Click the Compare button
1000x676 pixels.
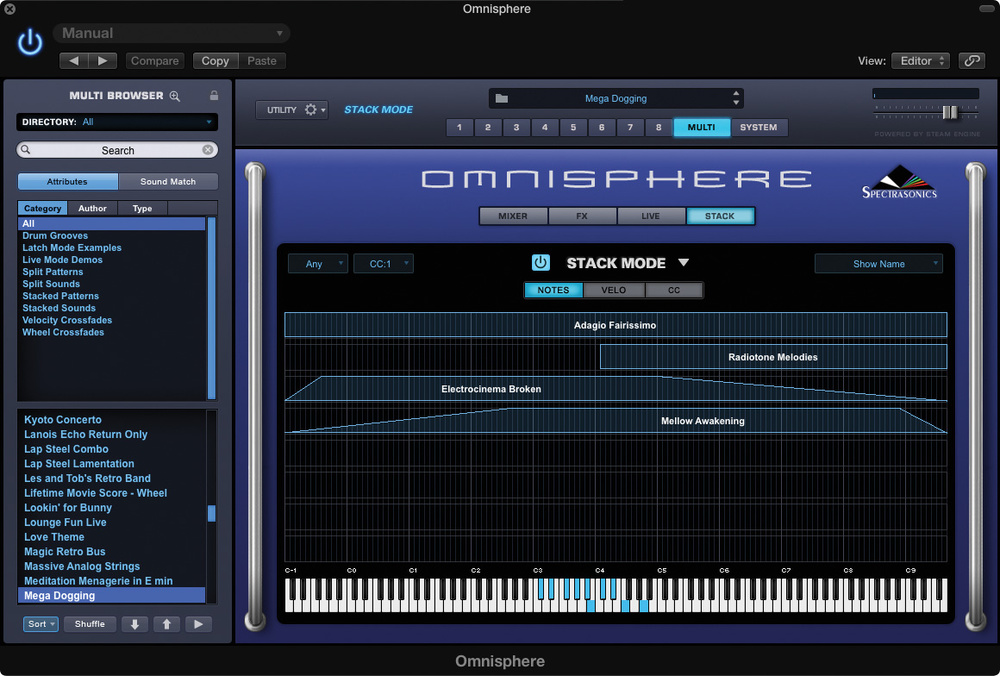[155, 61]
